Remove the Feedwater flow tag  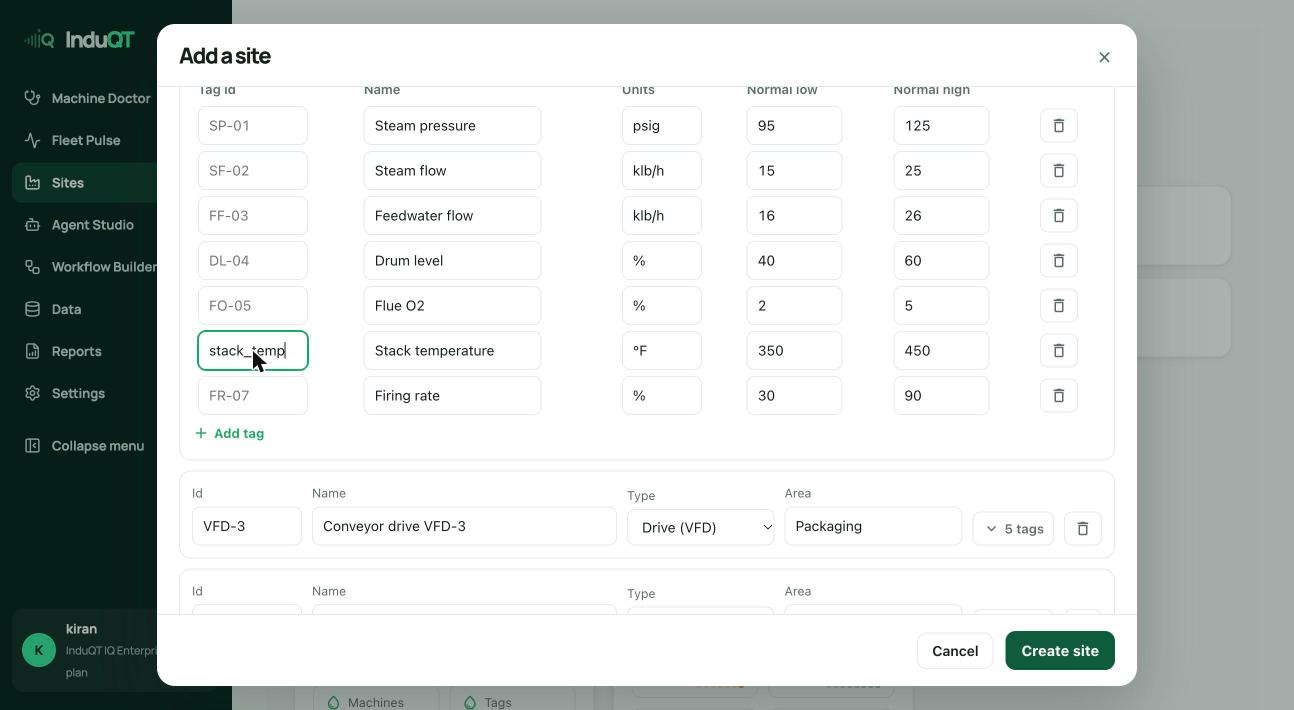1059,216
